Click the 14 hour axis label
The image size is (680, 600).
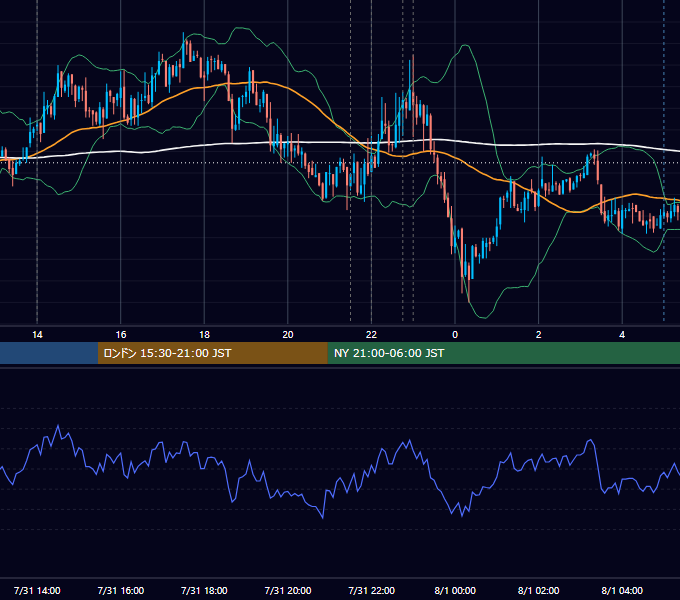[37, 335]
